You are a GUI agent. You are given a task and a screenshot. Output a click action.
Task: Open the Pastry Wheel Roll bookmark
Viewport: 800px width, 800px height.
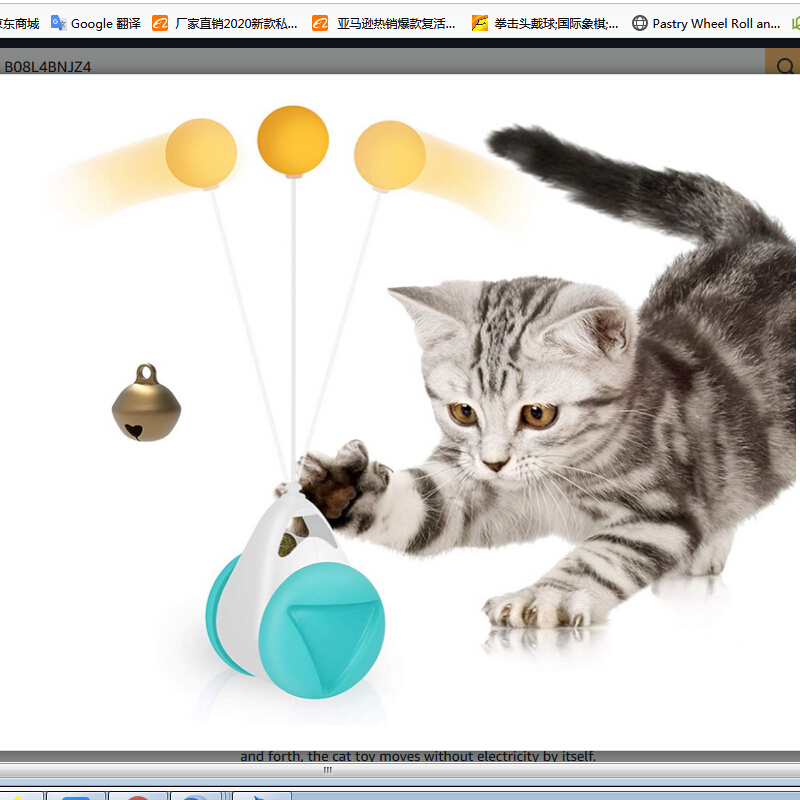click(x=706, y=23)
